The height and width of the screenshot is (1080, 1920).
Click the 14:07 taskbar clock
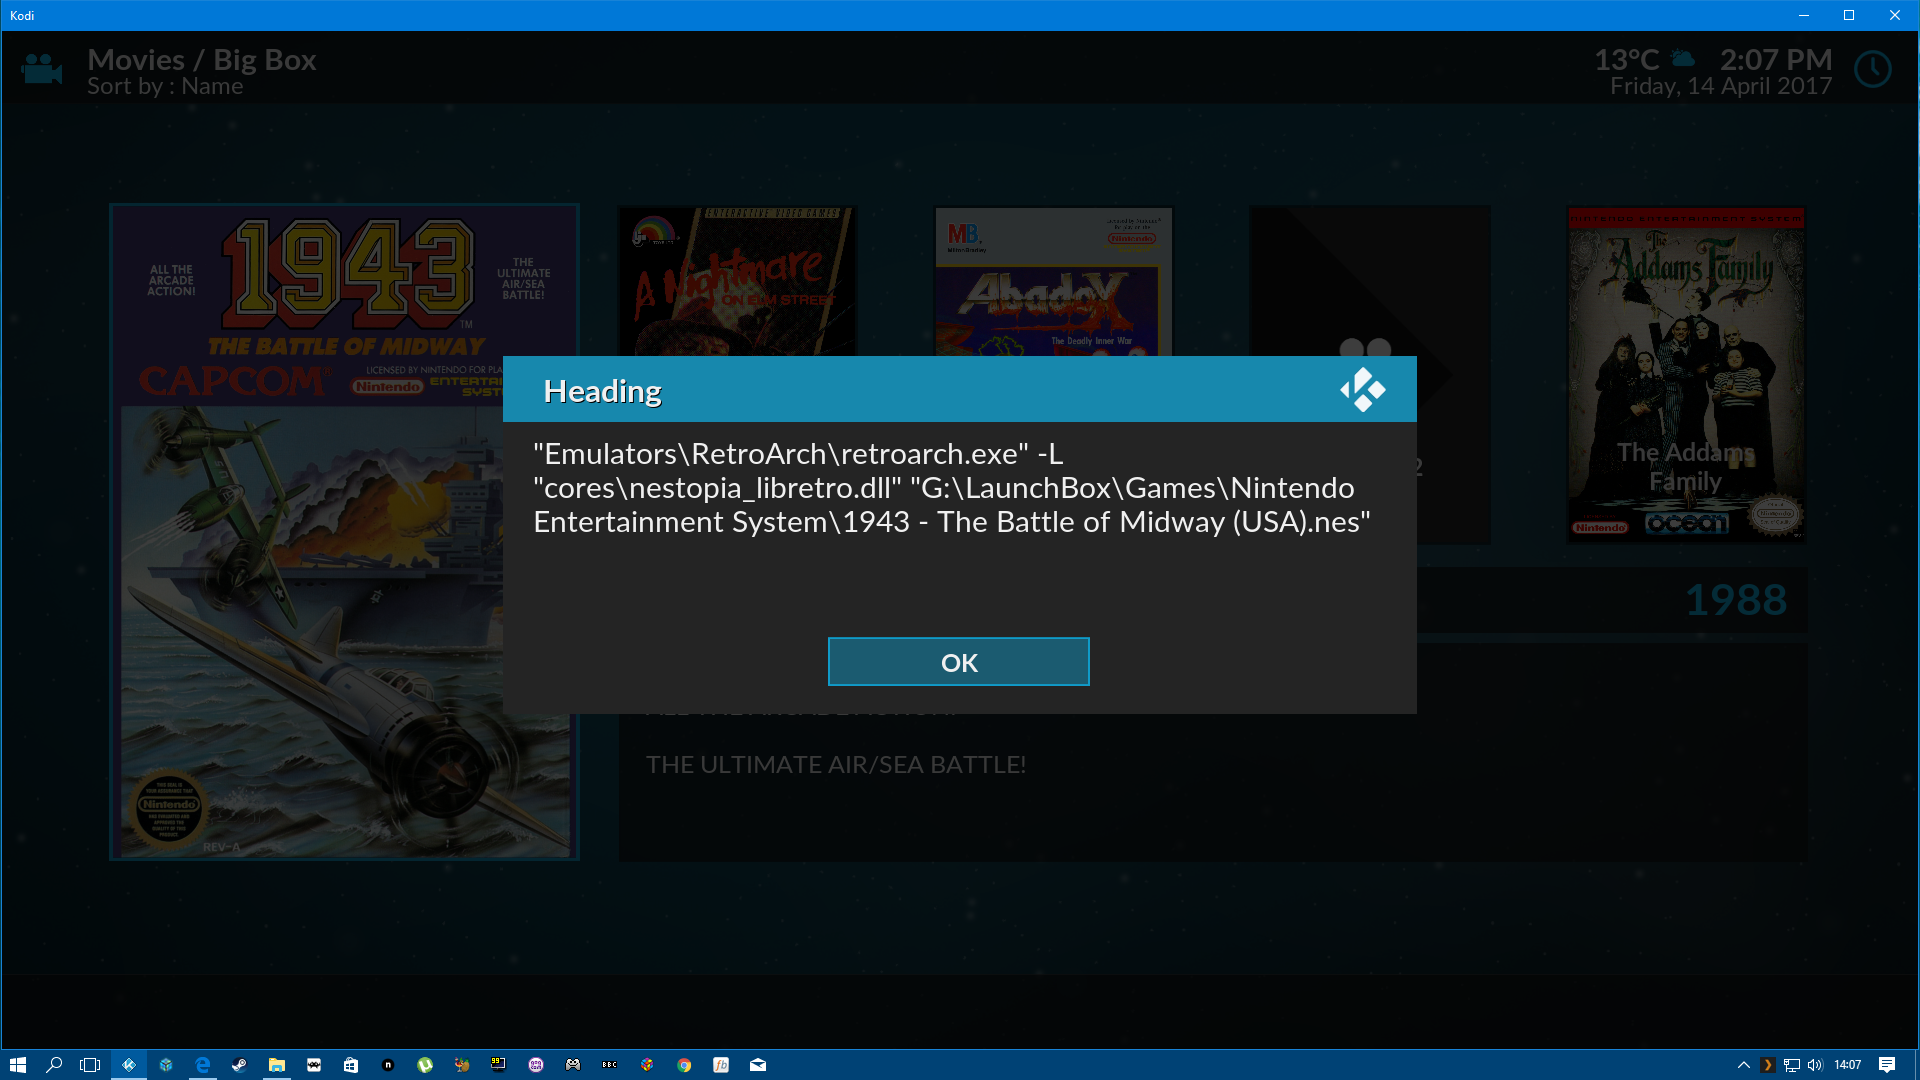(x=1848, y=1065)
